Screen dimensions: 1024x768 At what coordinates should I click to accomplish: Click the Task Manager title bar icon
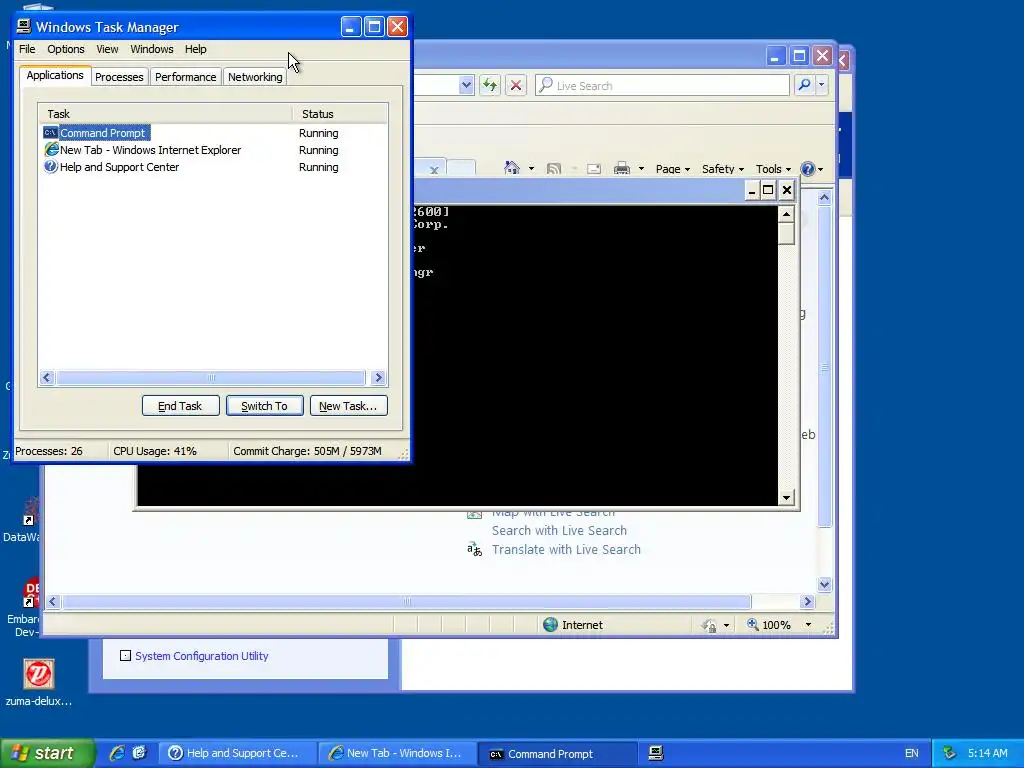pyautogui.click(x=24, y=26)
